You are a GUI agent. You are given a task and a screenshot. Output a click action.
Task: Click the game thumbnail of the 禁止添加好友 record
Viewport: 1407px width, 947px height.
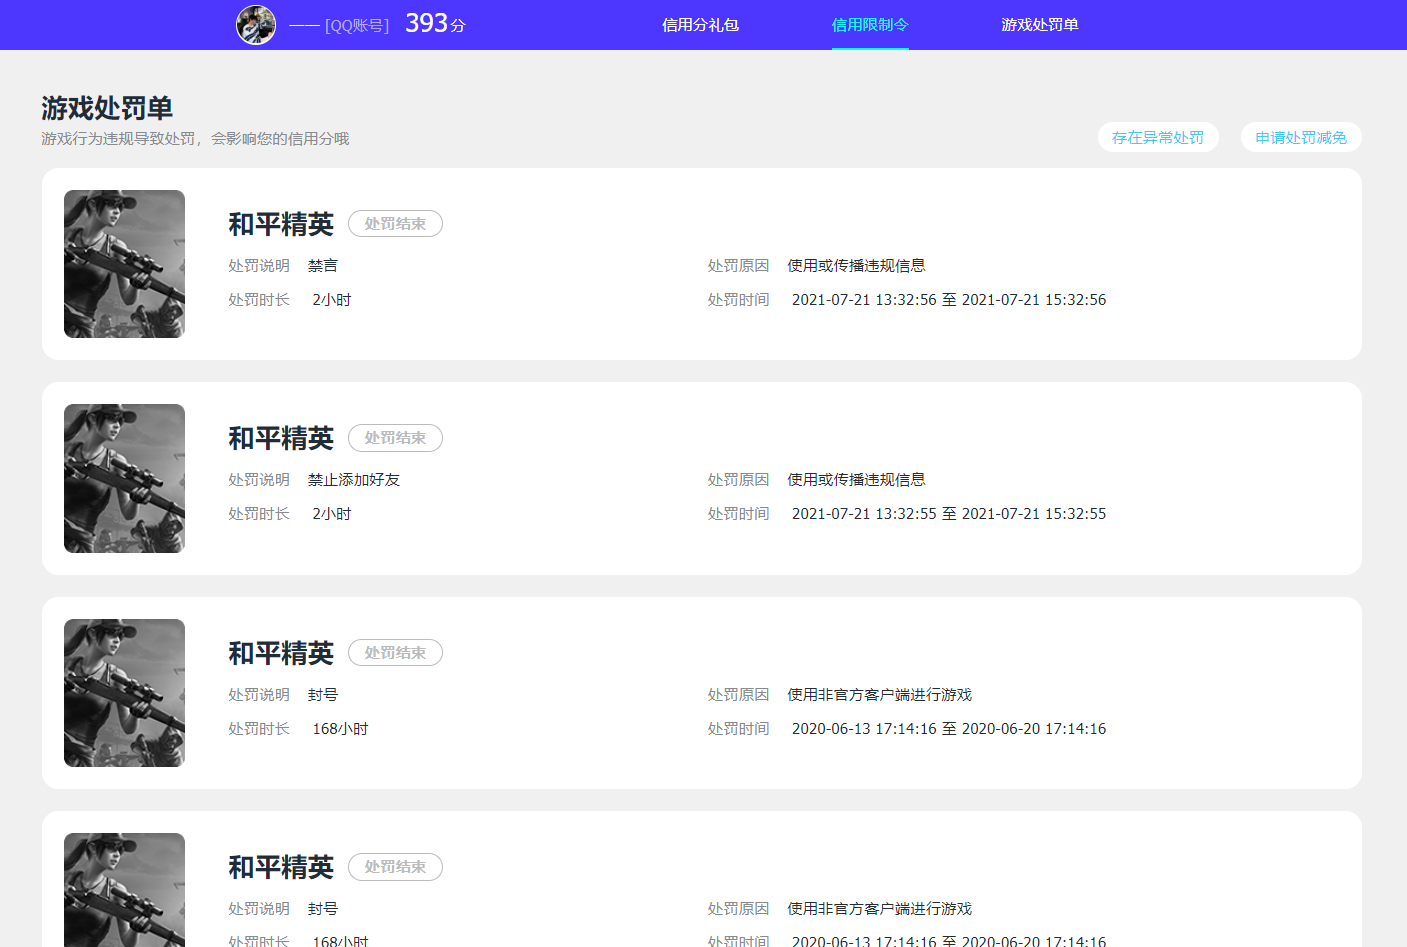(x=124, y=478)
